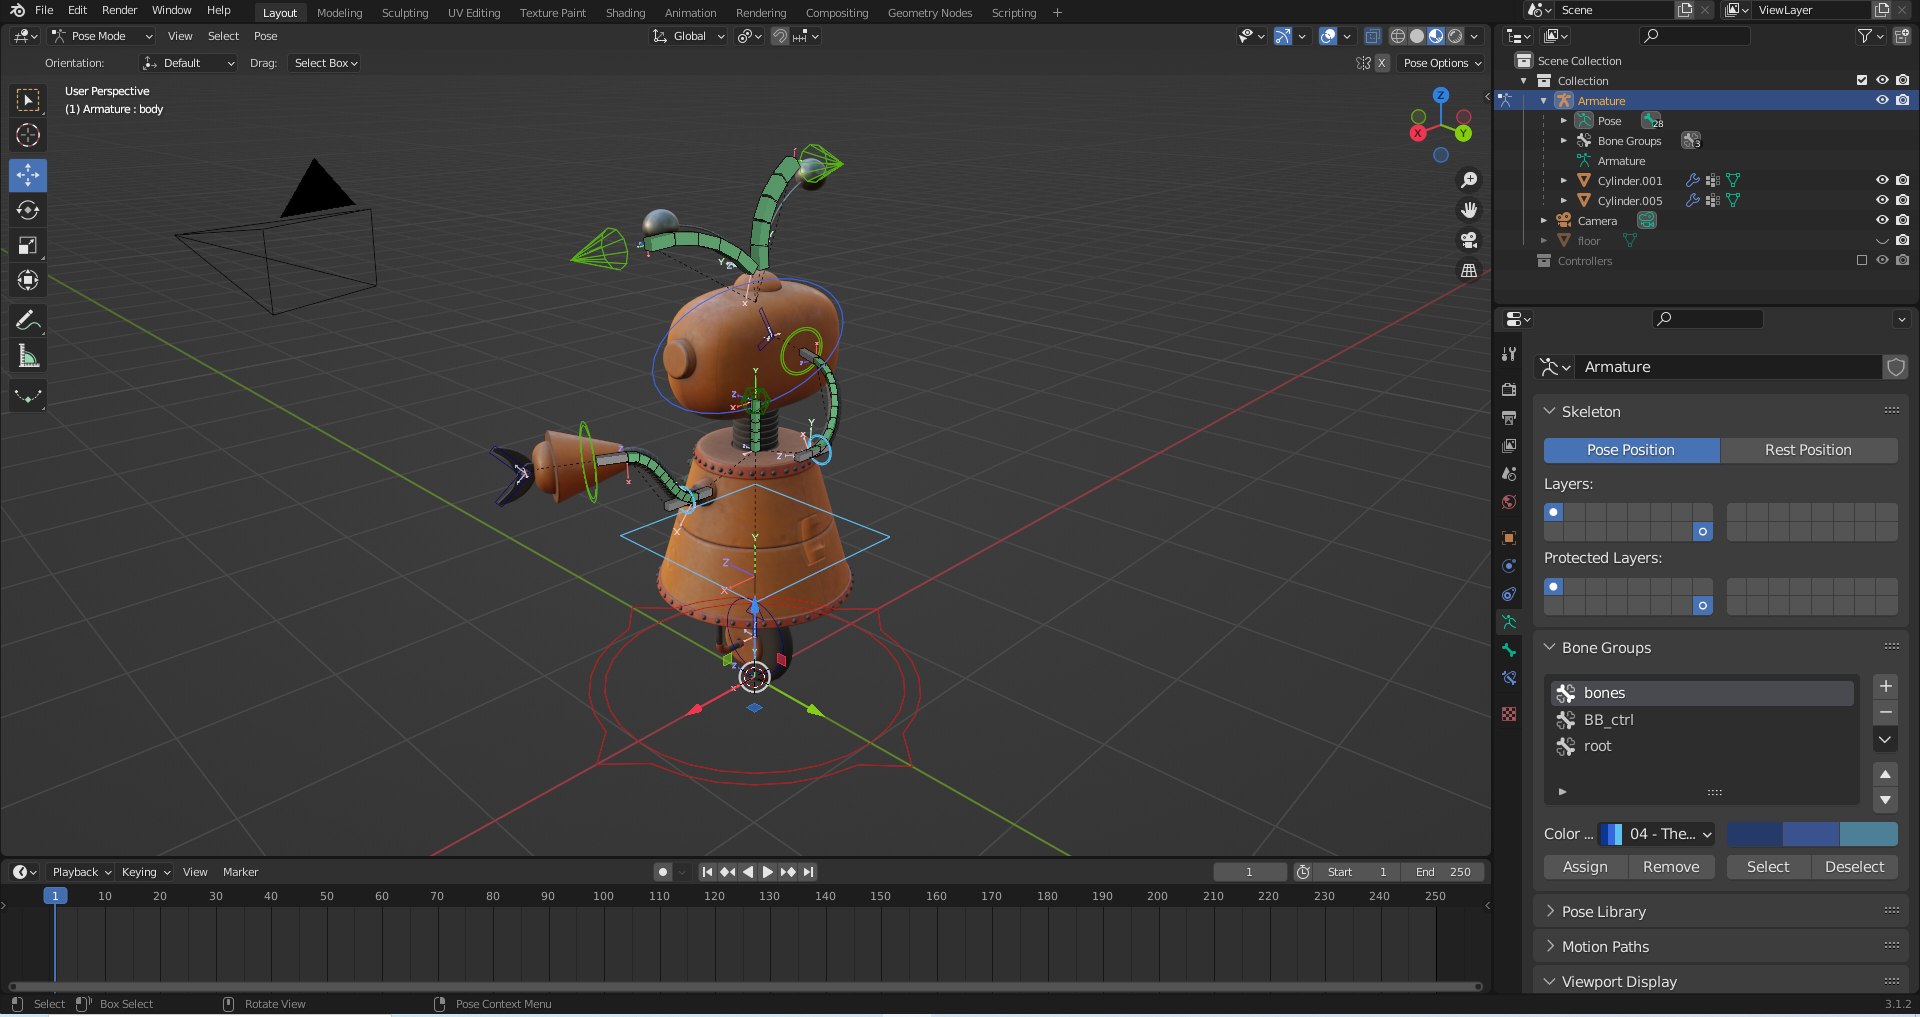
Task: Remove bone group with minus button
Action: pyautogui.click(x=1885, y=712)
